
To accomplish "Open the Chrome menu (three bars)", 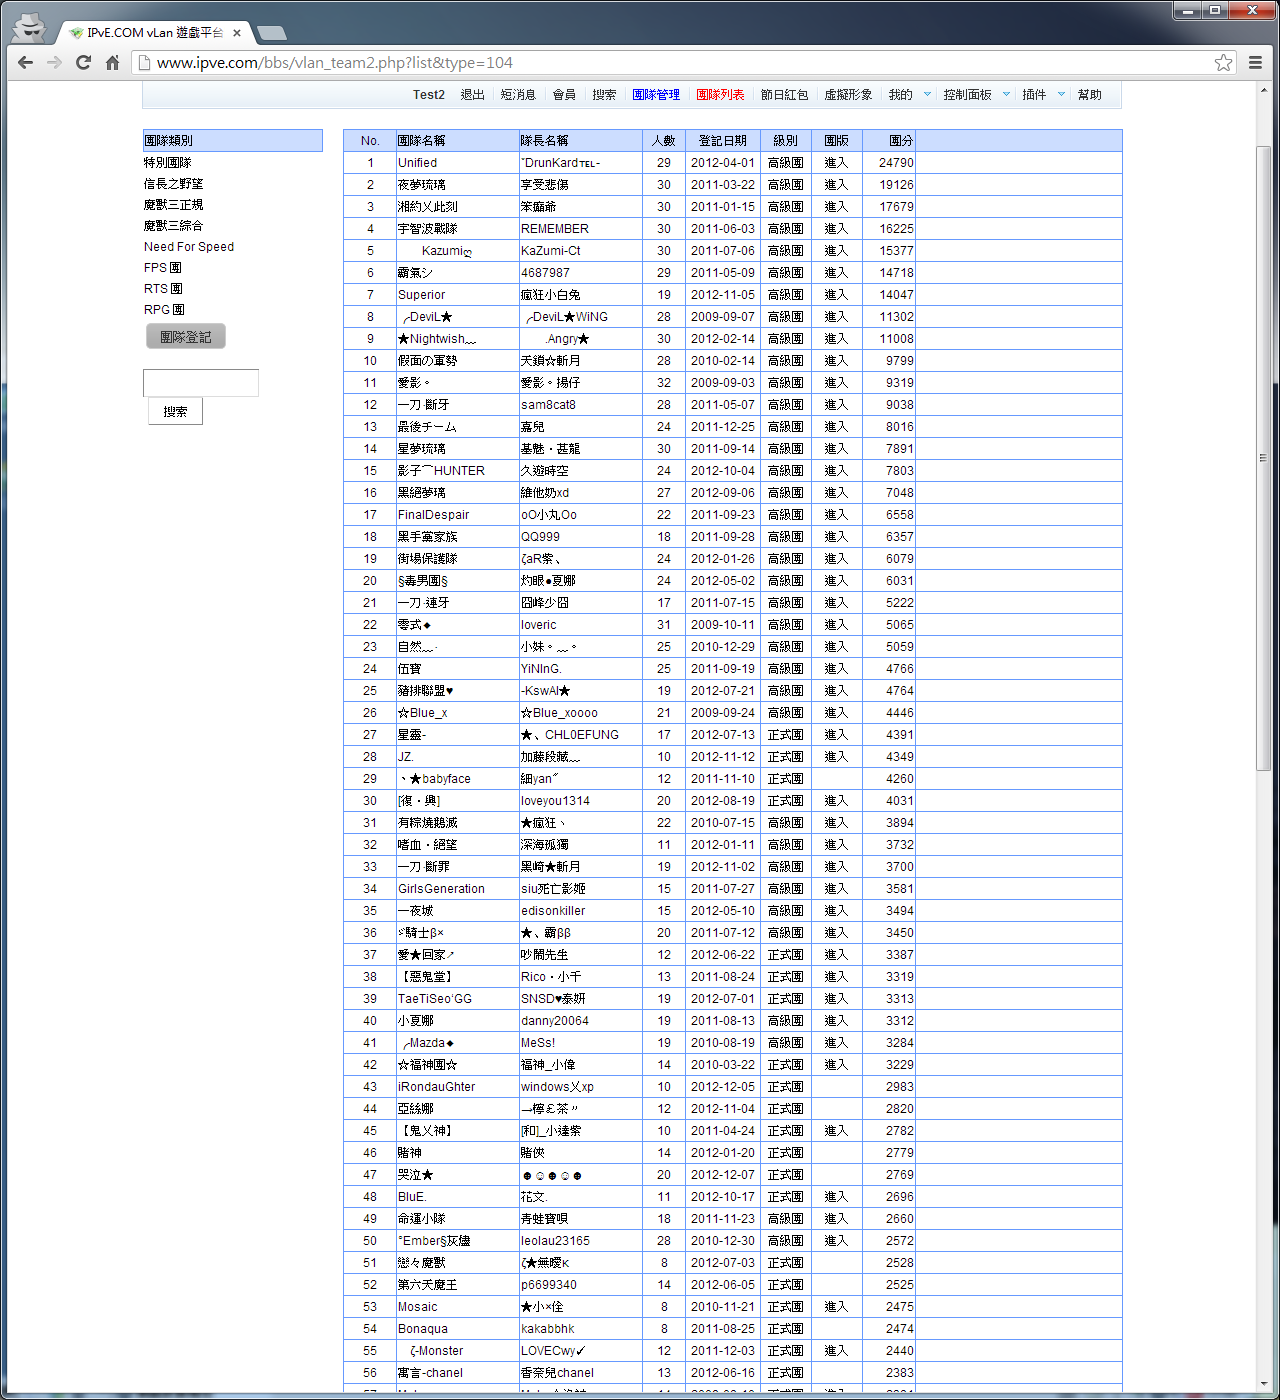I will pyautogui.click(x=1256, y=62).
